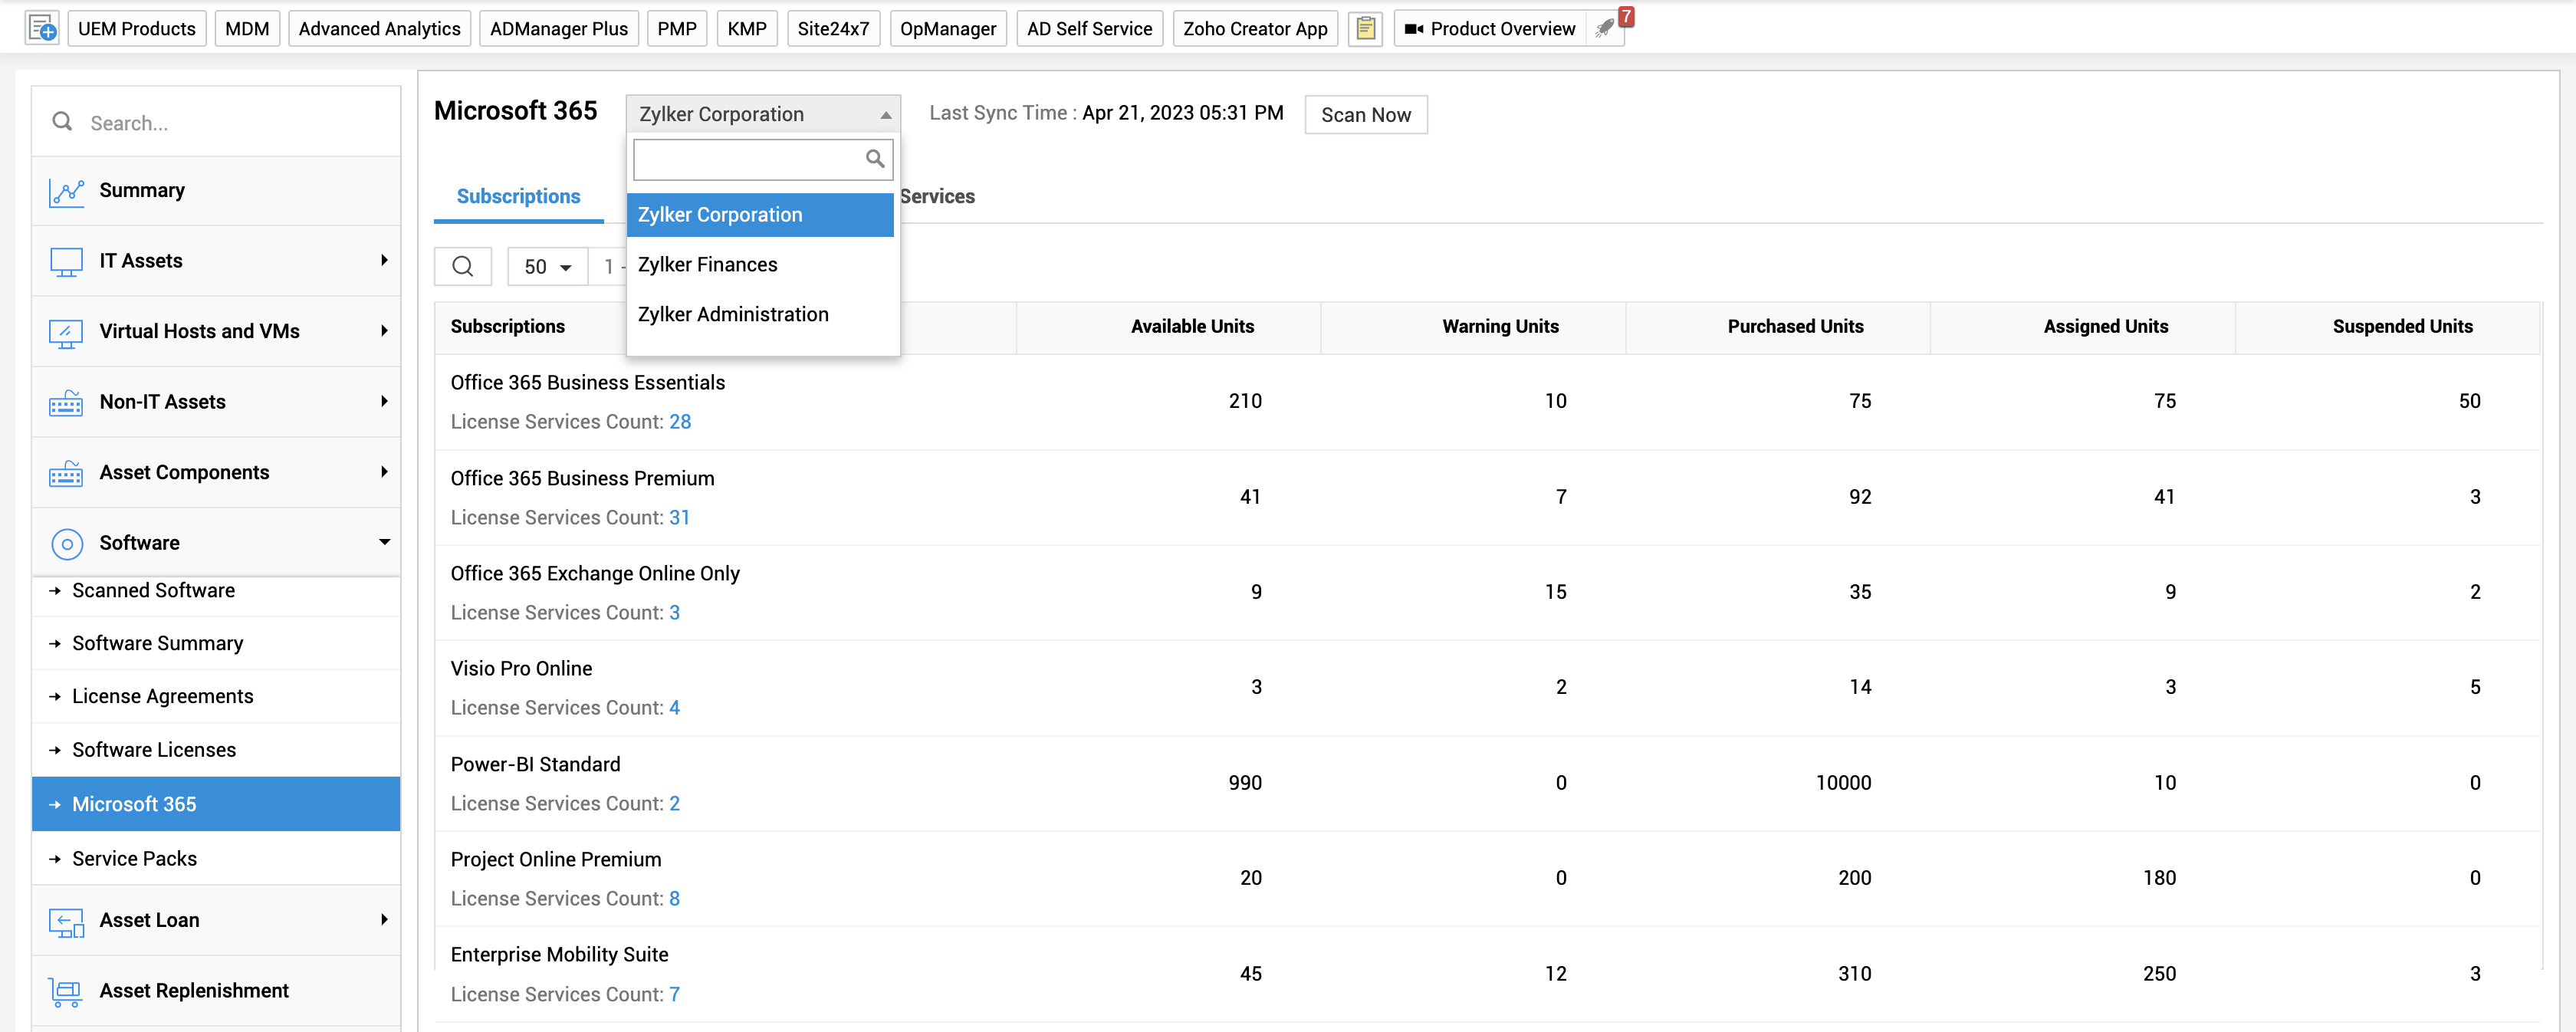Open License Services Count 28 link
Image resolution: width=2576 pixels, height=1032 pixels.
680,422
